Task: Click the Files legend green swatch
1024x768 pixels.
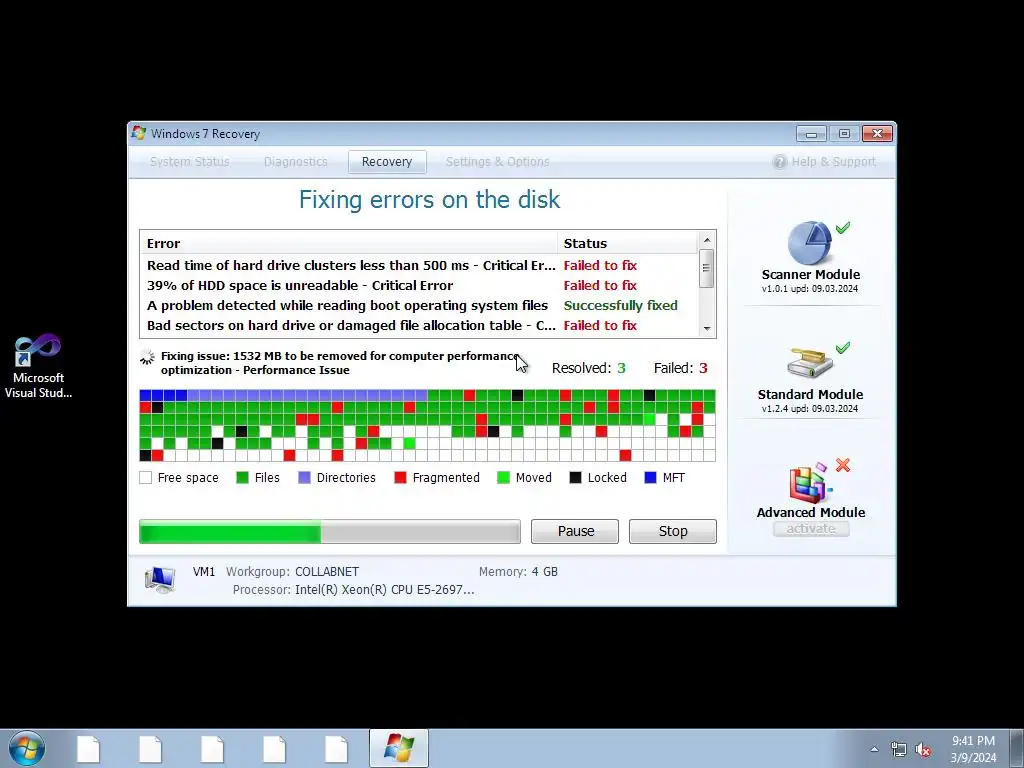Action: point(242,477)
